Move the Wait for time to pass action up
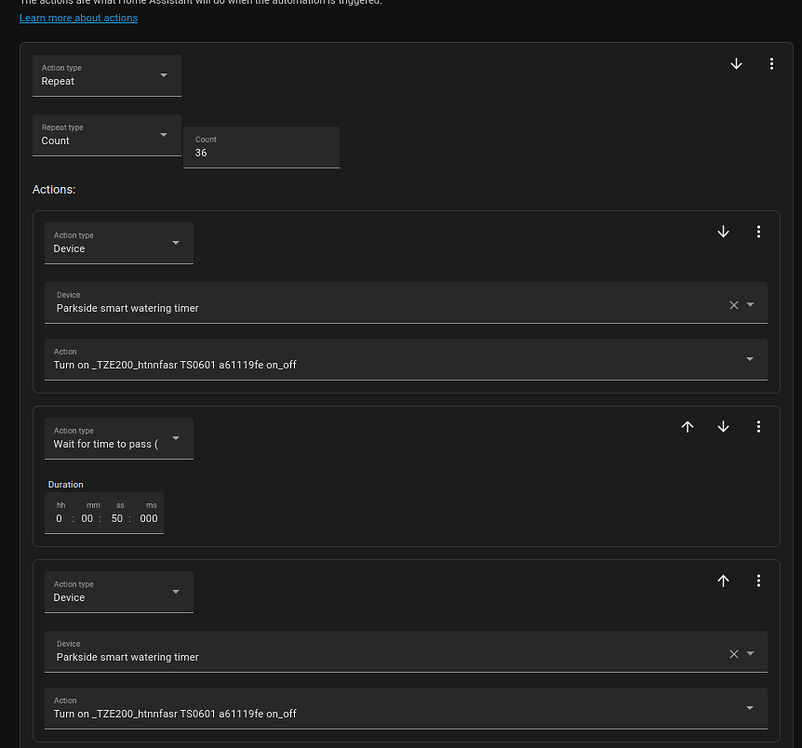 click(x=687, y=427)
